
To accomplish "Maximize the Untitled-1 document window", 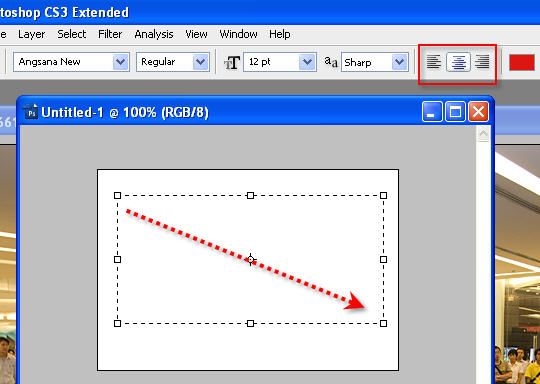I will coord(455,112).
